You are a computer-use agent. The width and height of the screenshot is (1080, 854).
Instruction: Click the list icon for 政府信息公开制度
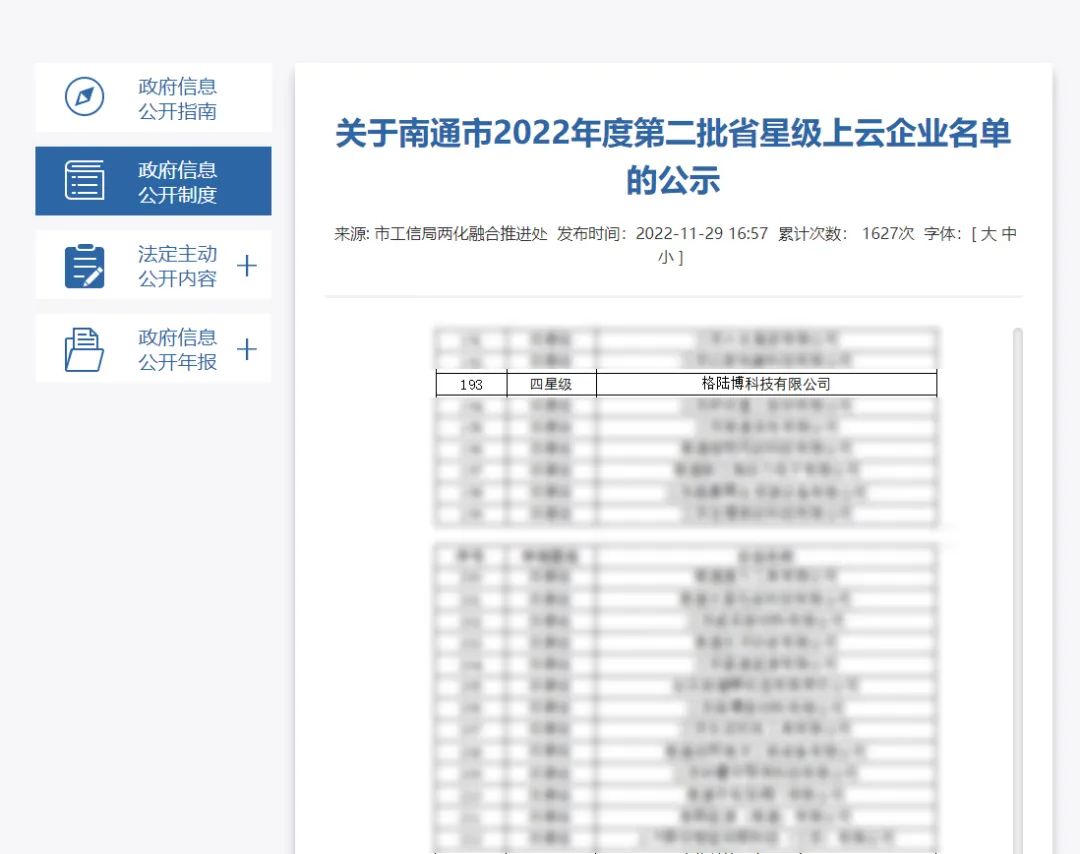[84, 180]
